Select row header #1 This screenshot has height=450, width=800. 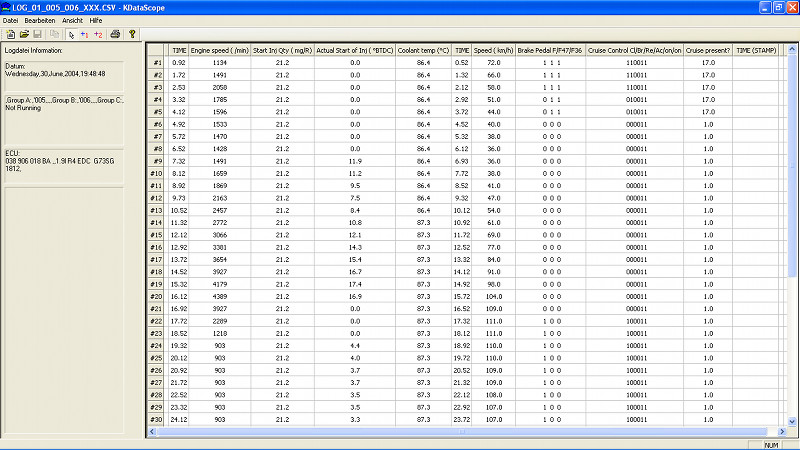[156, 62]
